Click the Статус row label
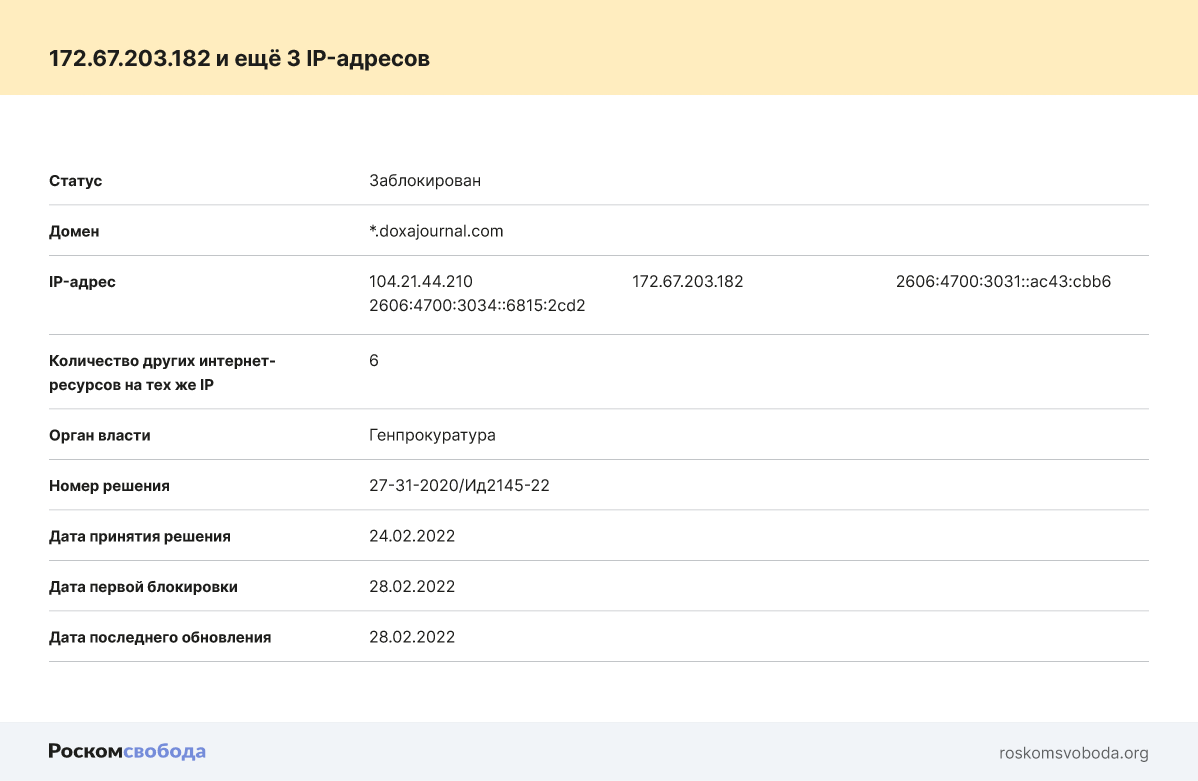1198x781 pixels. [76, 181]
